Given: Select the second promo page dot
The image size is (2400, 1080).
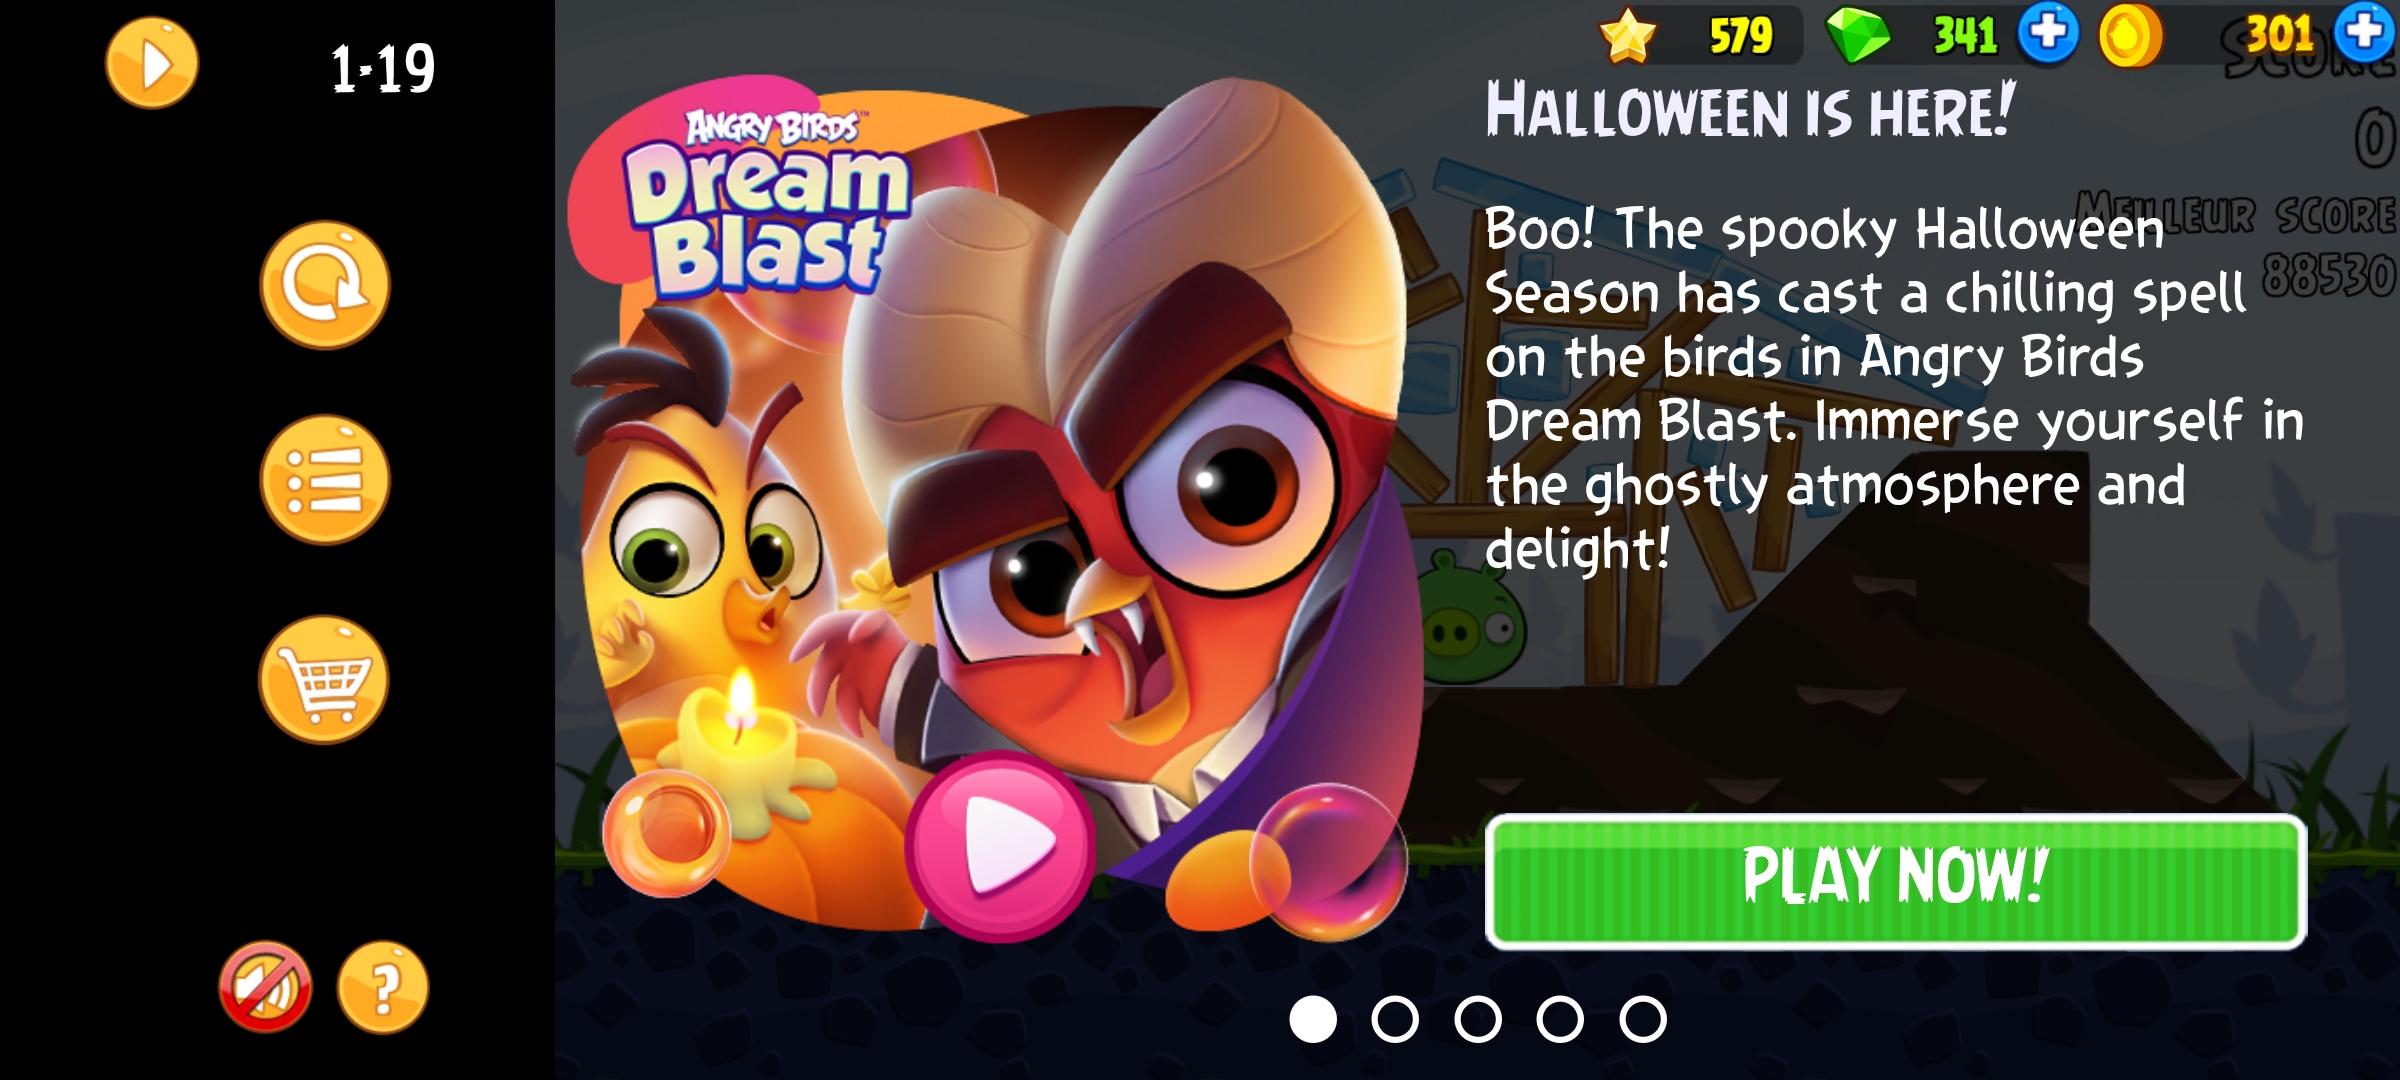Looking at the screenshot, I should point(1395,1019).
